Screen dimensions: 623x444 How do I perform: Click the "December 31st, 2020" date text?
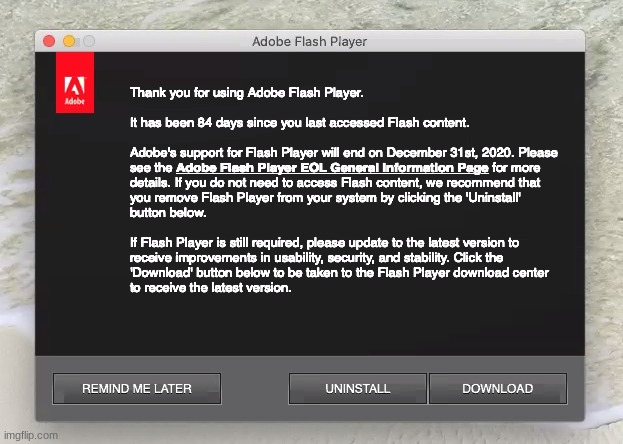coord(446,153)
